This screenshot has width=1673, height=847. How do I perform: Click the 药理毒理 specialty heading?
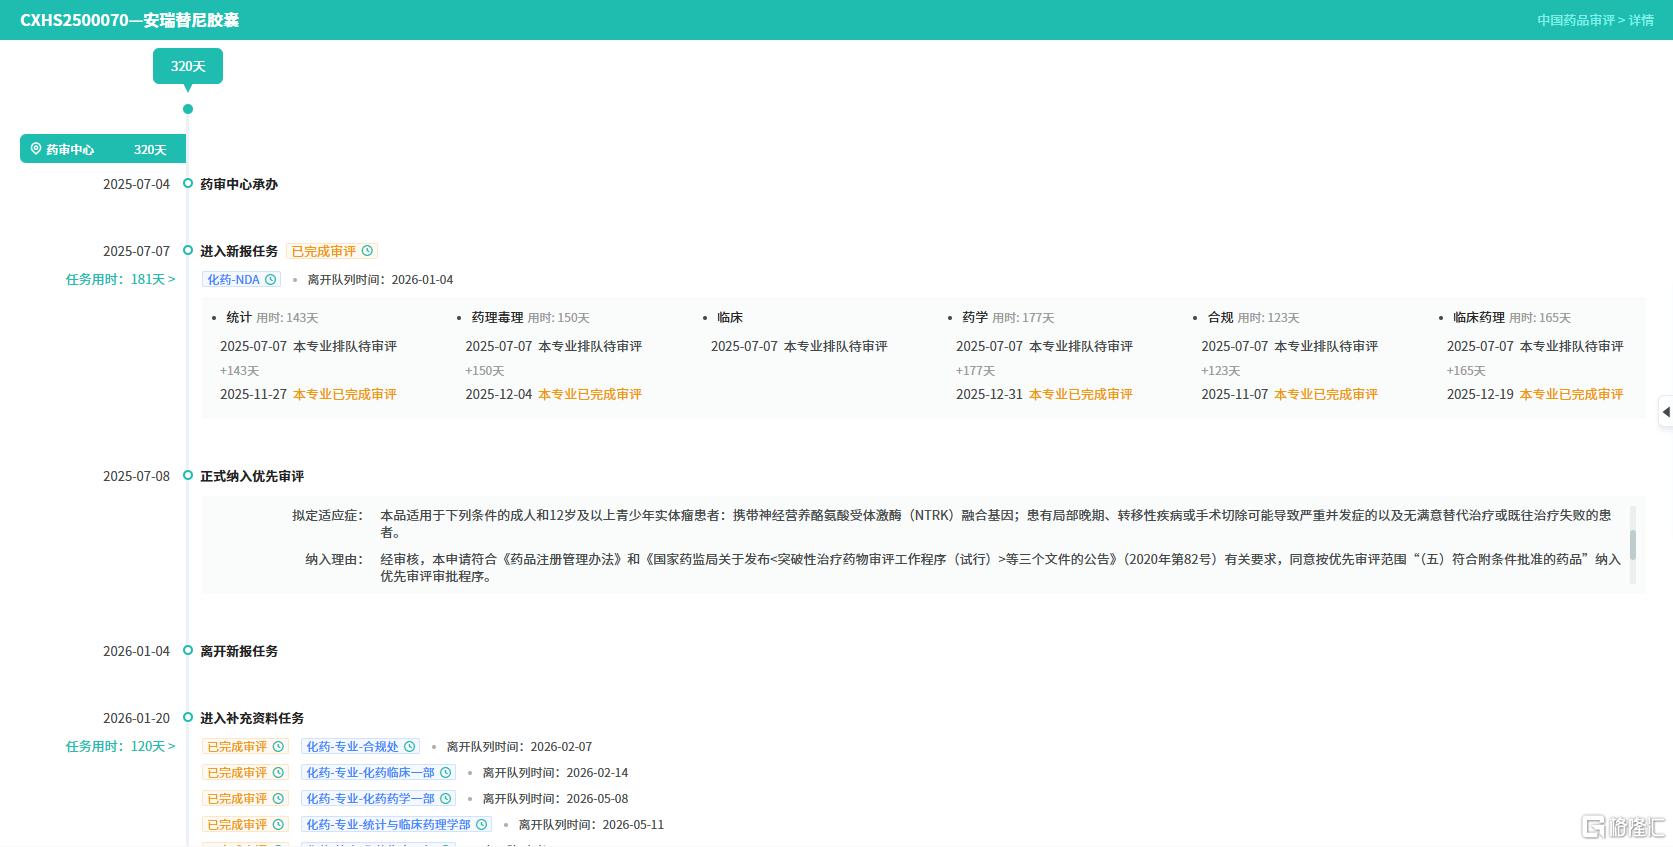[497, 317]
